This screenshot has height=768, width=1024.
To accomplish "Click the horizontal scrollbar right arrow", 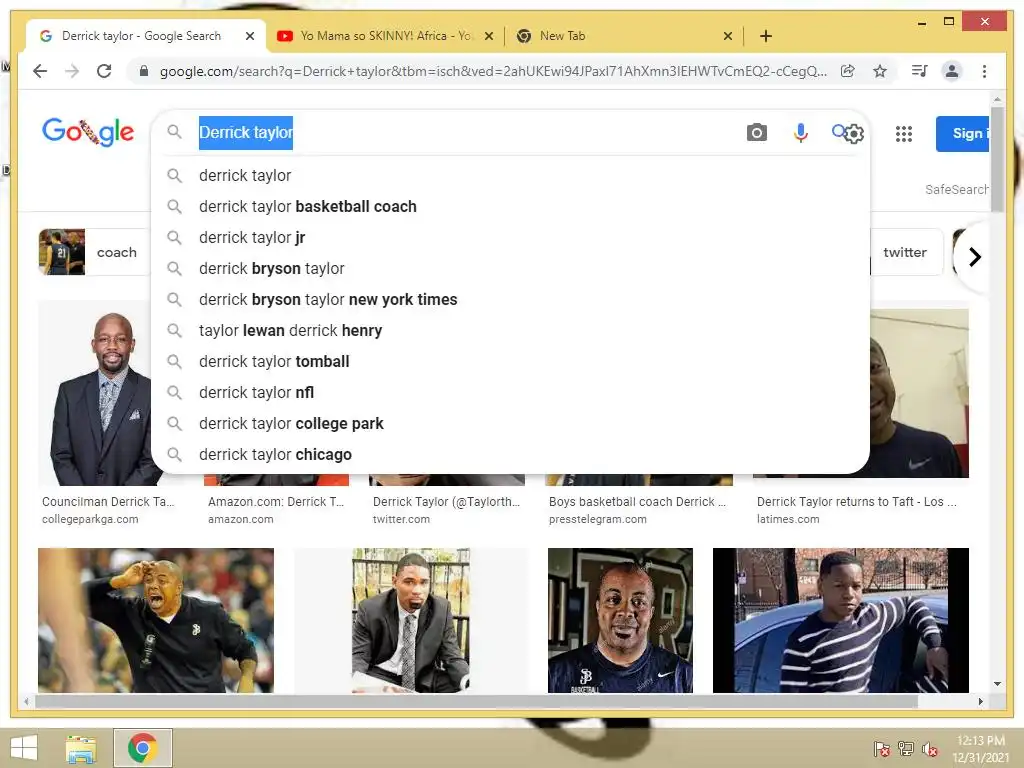I will 980,701.
